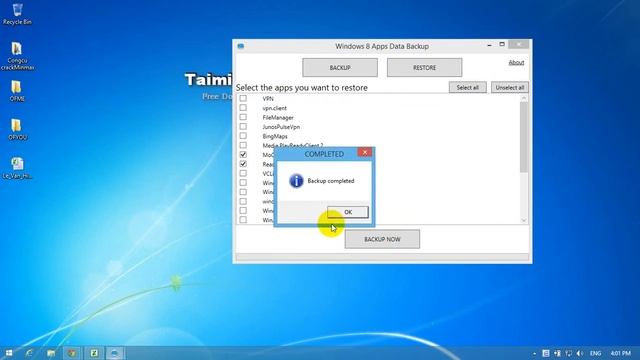Screen dimensions: 640x360
Task: Switch to the BACKUP tab button
Action: point(340,67)
